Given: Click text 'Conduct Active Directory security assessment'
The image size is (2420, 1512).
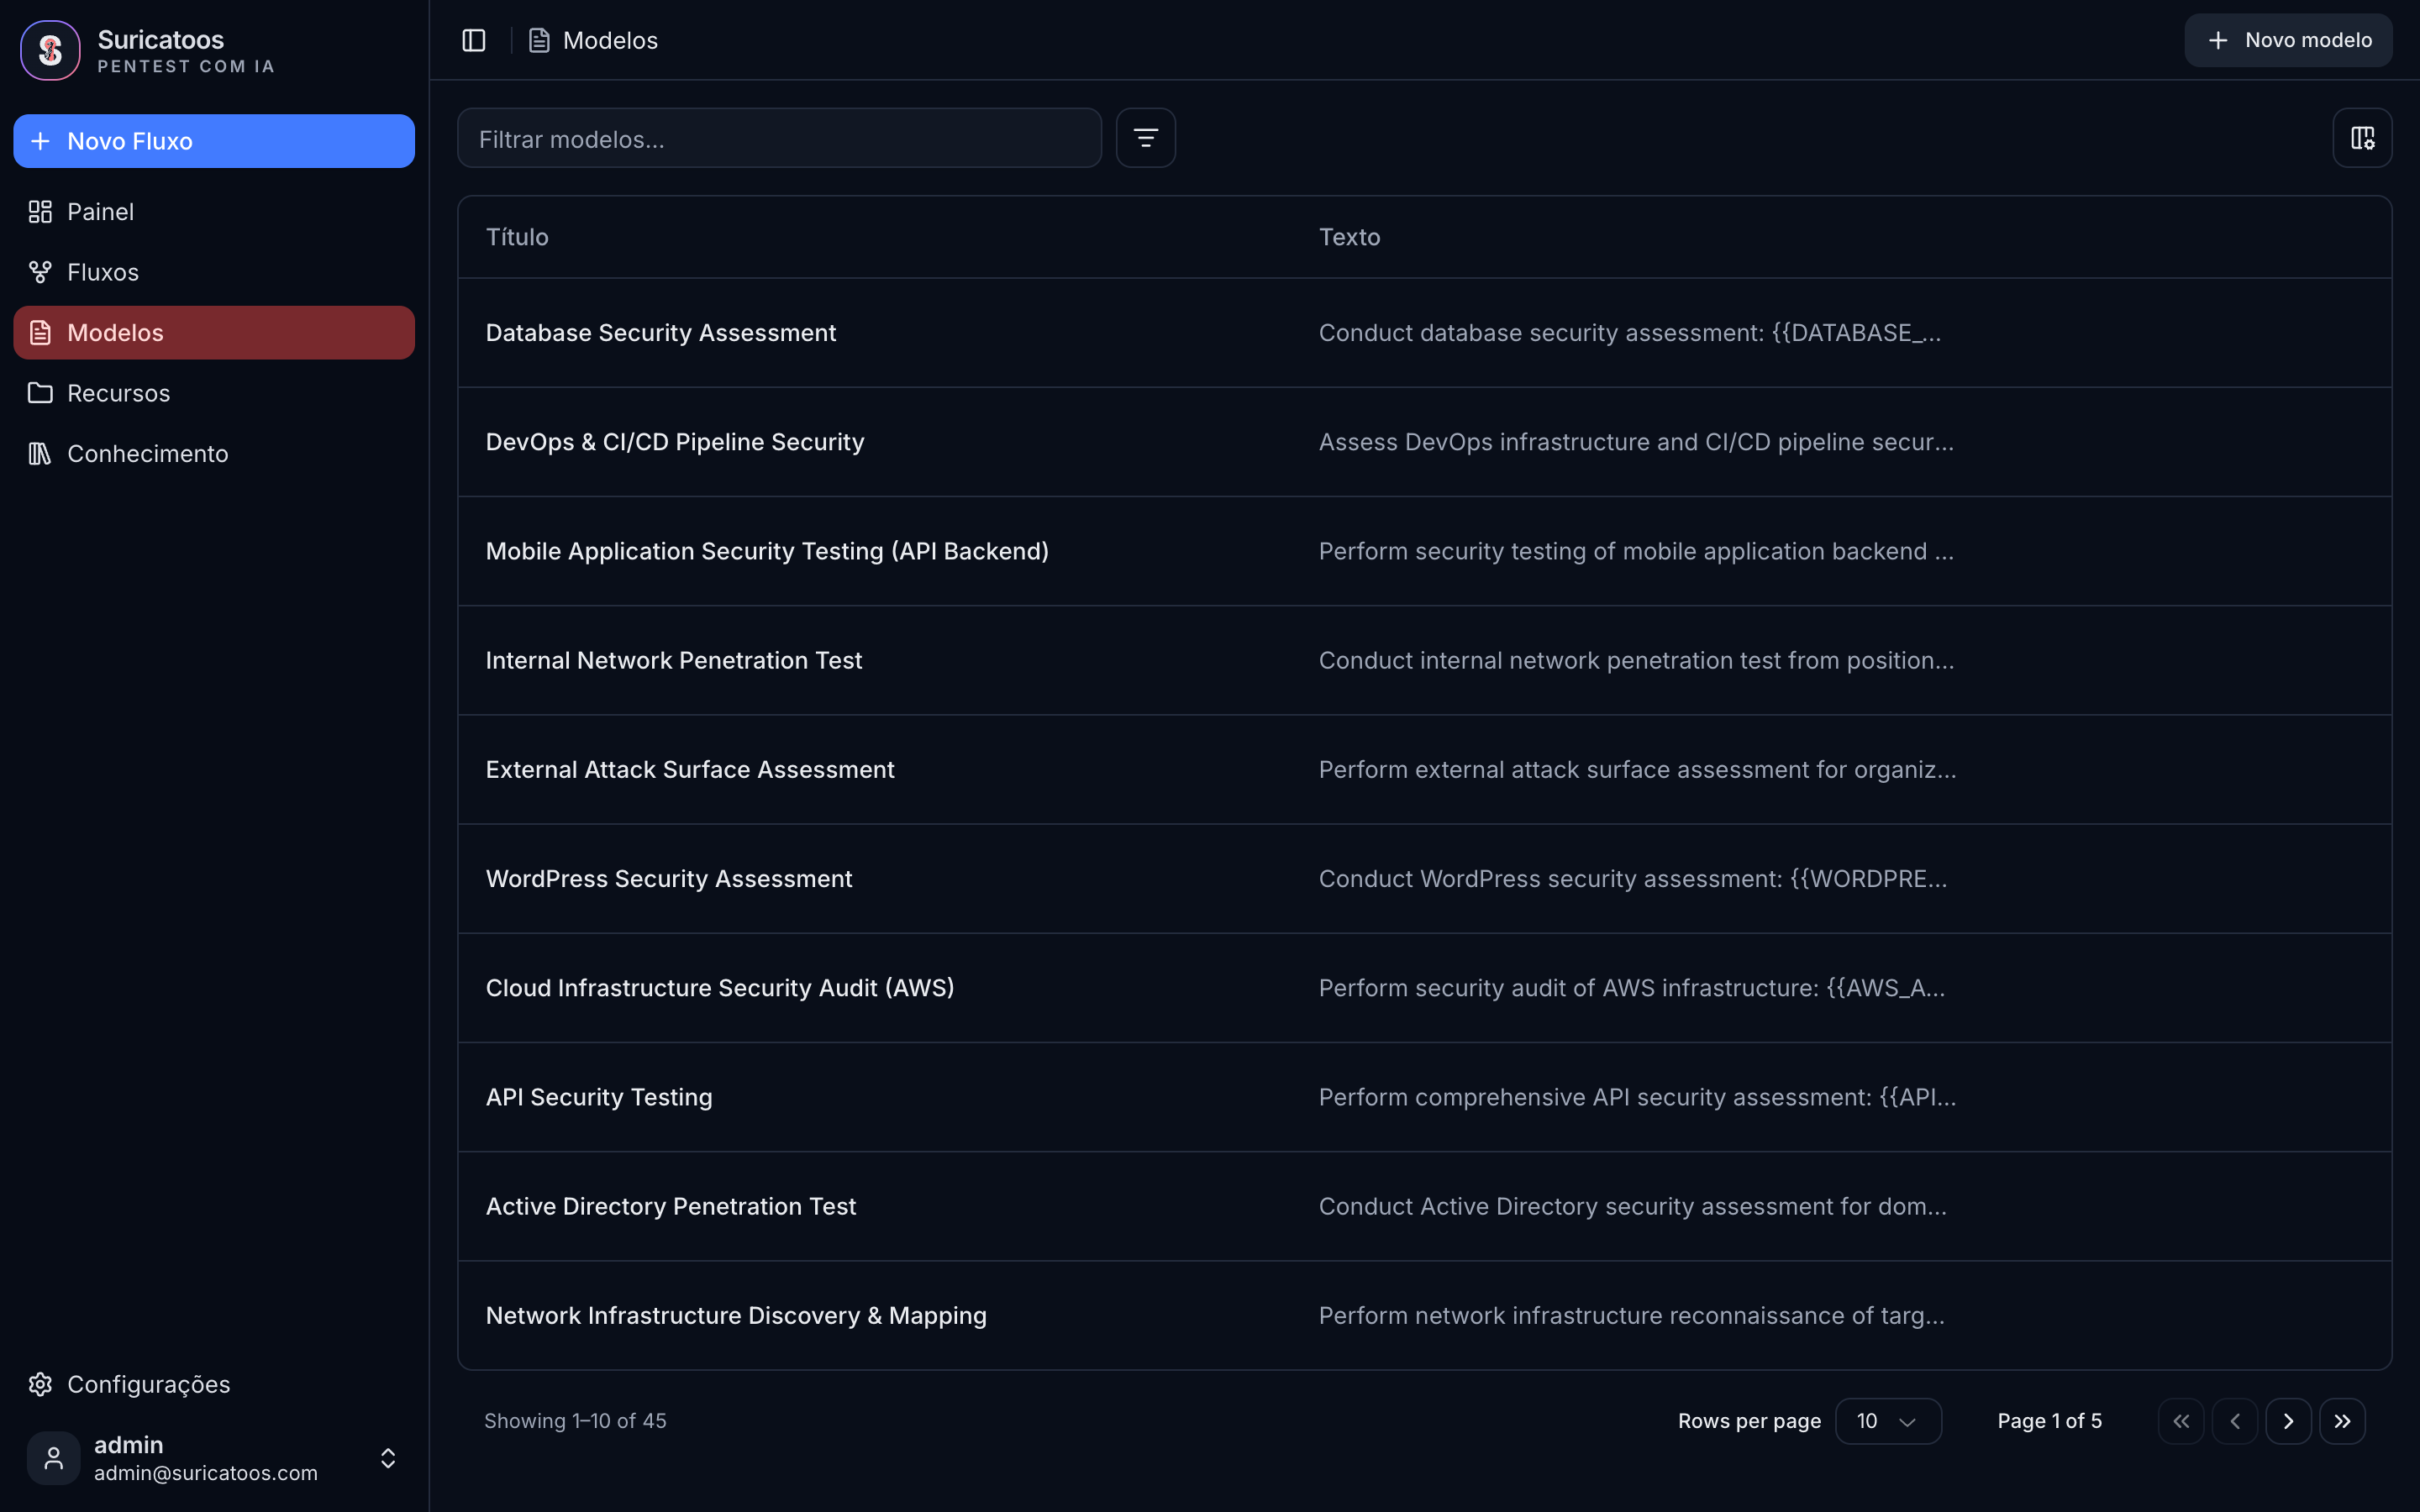Looking at the screenshot, I should coord(1578,1206).
